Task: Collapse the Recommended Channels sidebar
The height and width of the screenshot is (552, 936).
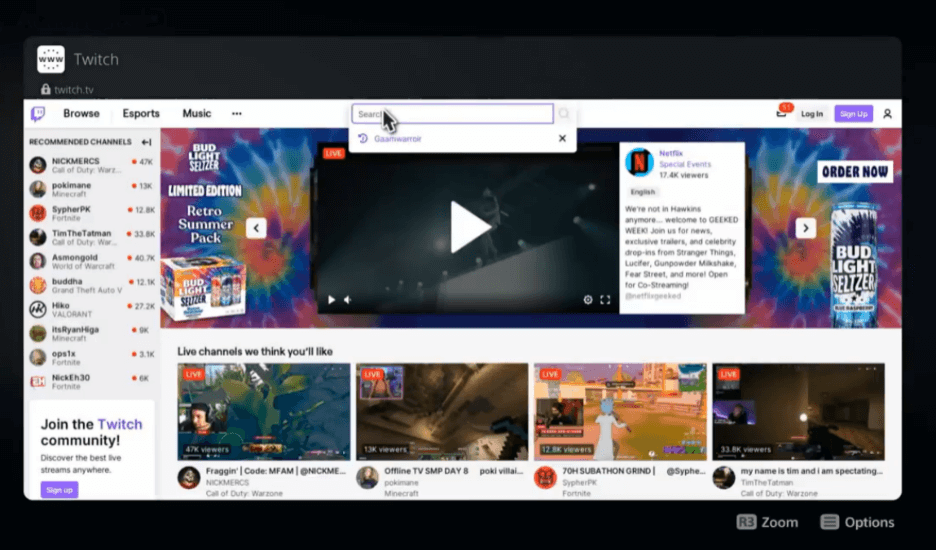Action: pyautogui.click(x=146, y=142)
